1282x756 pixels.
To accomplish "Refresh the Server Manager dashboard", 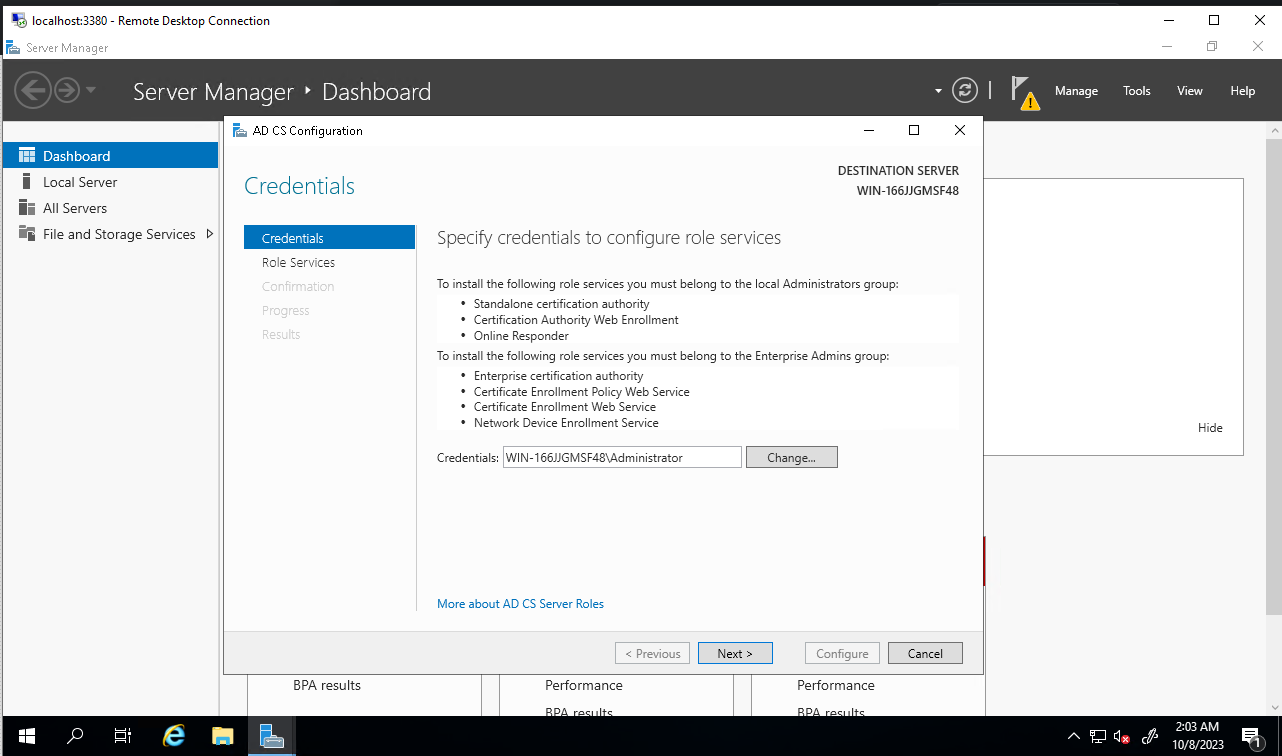I will pos(964,91).
